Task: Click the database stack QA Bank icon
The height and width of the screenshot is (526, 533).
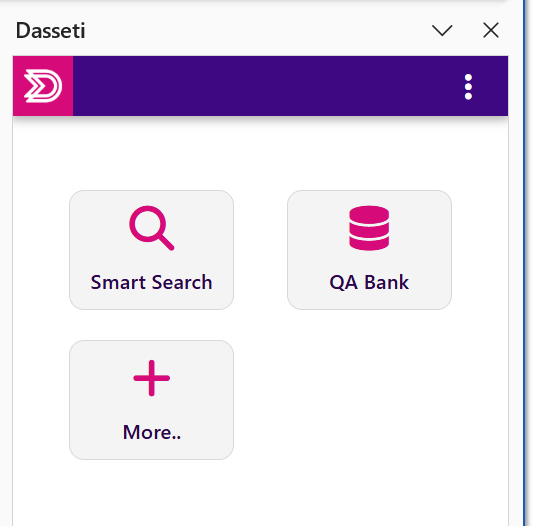Action: (x=369, y=228)
